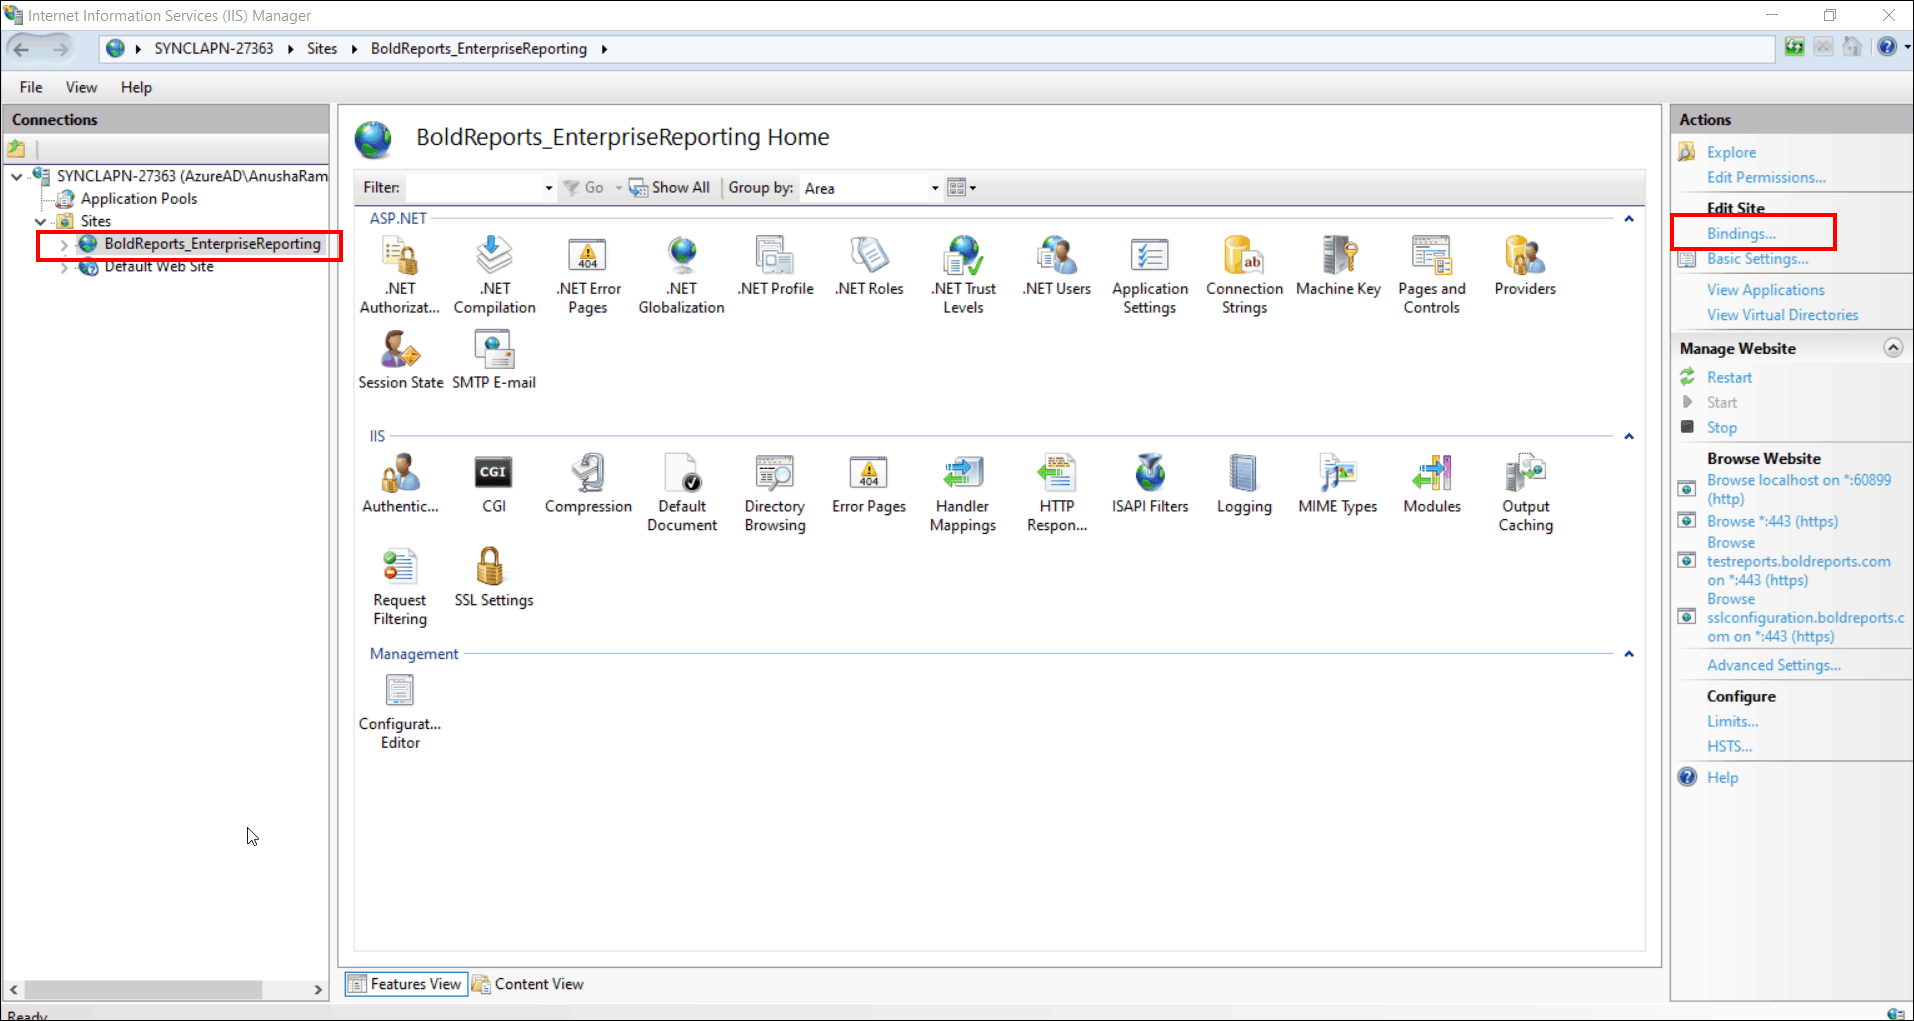Browse *:443 (https) link
This screenshot has height=1021, width=1914.
click(x=1772, y=521)
